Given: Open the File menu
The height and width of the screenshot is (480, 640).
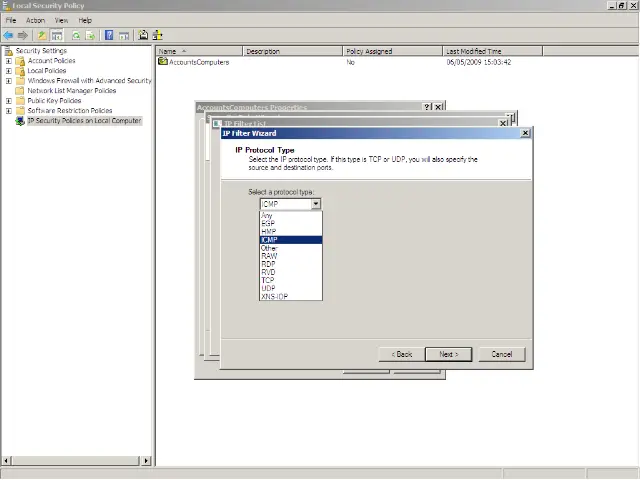Looking at the screenshot, I should coord(11,20).
